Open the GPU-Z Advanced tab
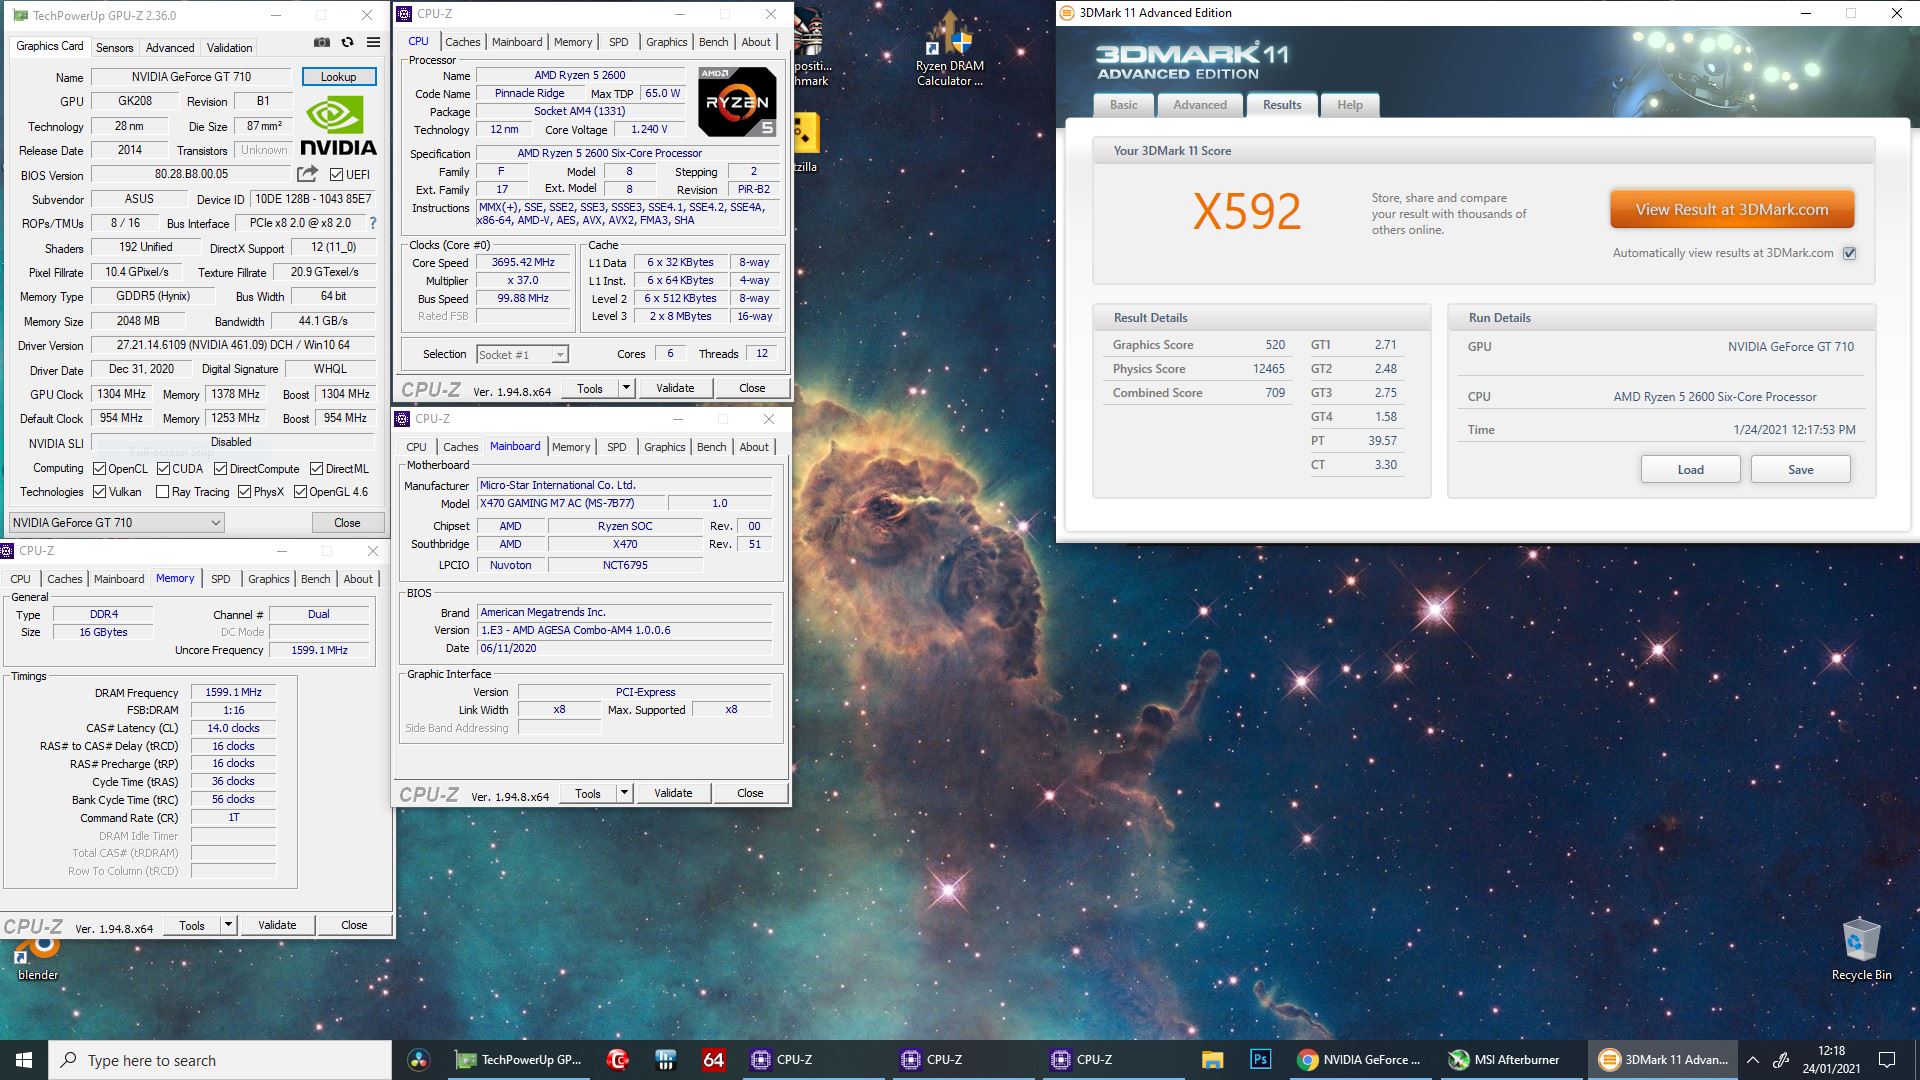 pyautogui.click(x=170, y=47)
